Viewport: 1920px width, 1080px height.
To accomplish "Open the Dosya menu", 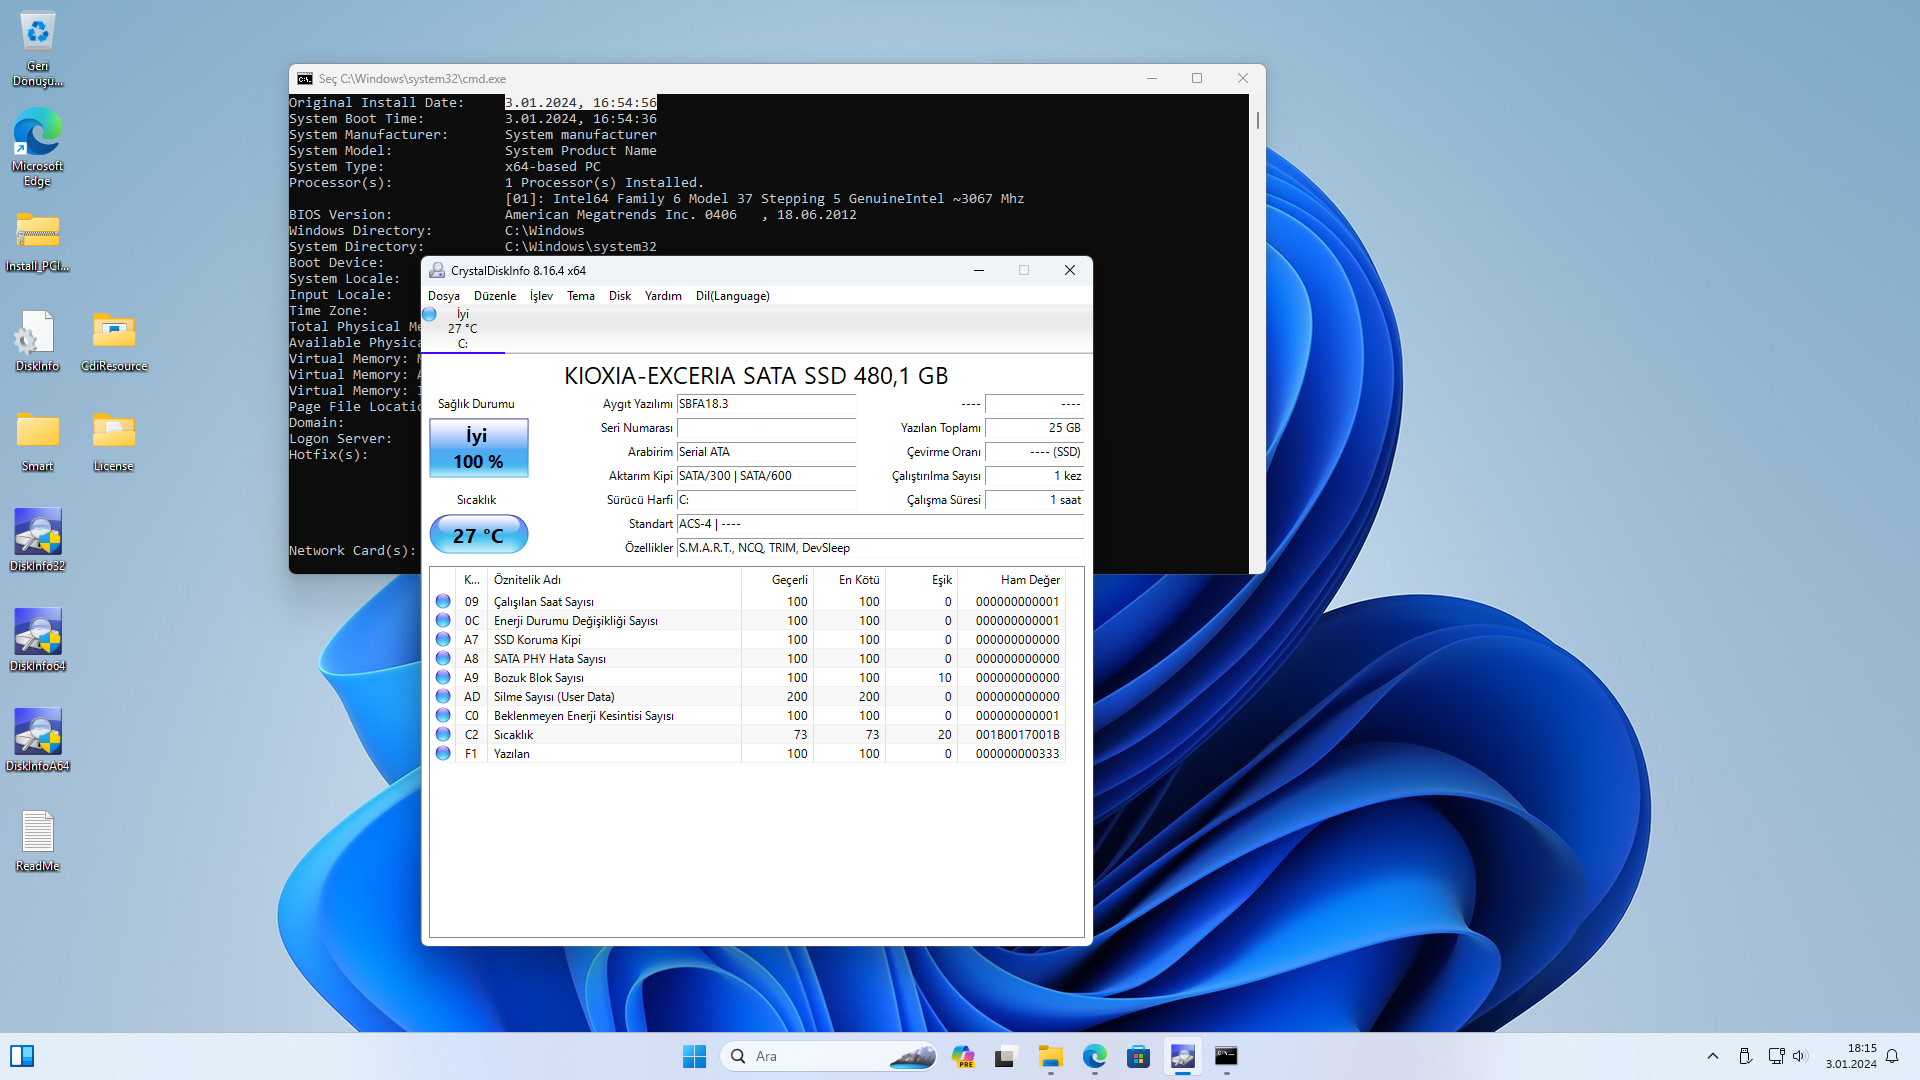I will click(x=443, y=296).
